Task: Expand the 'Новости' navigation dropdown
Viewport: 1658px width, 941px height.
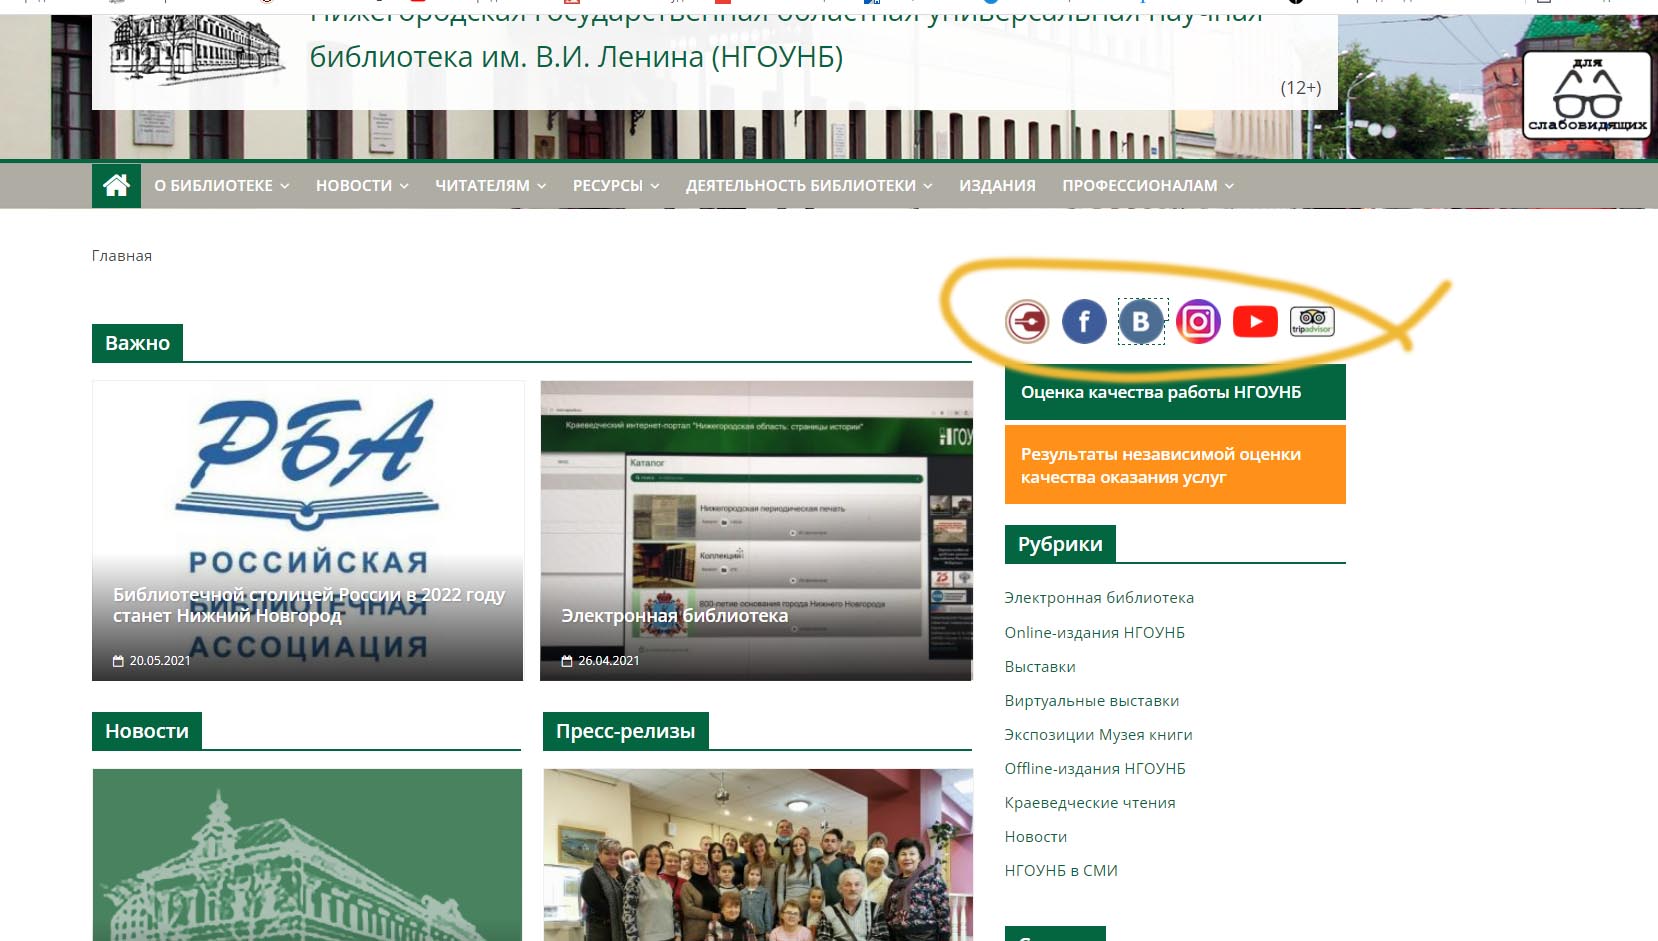Action: click(362, 186)
